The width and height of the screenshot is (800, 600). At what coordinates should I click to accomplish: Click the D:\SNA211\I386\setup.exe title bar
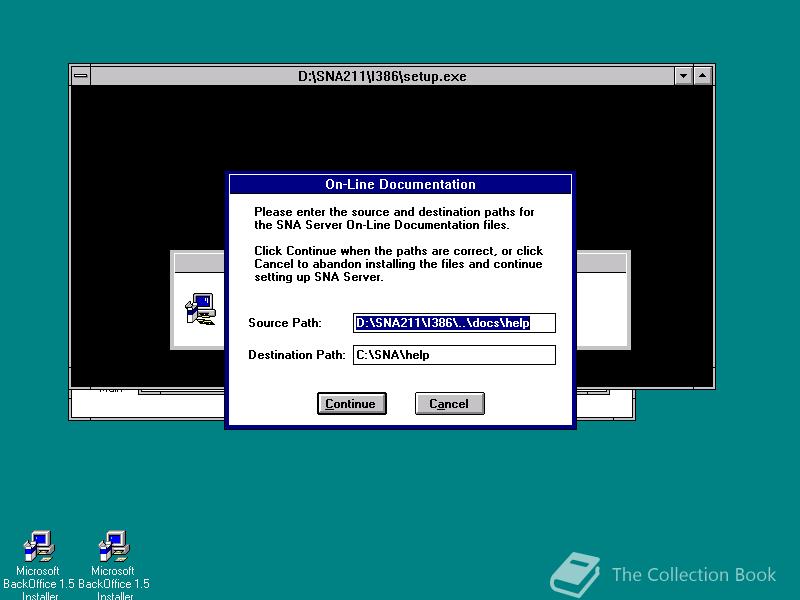tap(382, 76)
